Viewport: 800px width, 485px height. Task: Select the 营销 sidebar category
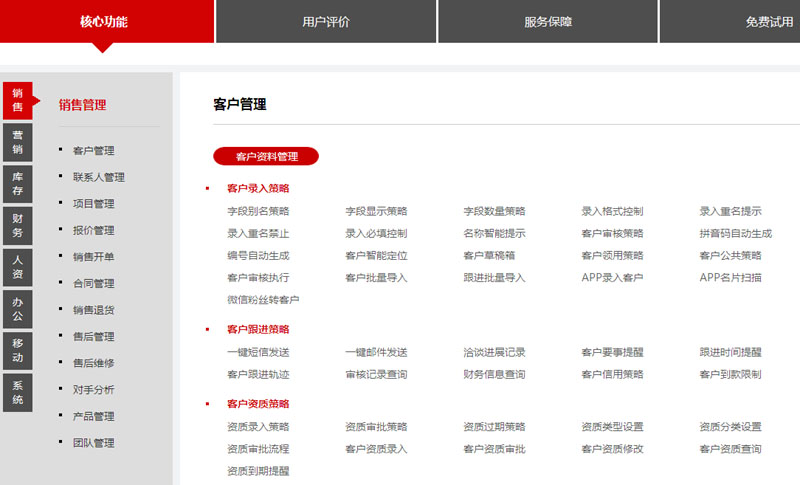tap(18, 143)
